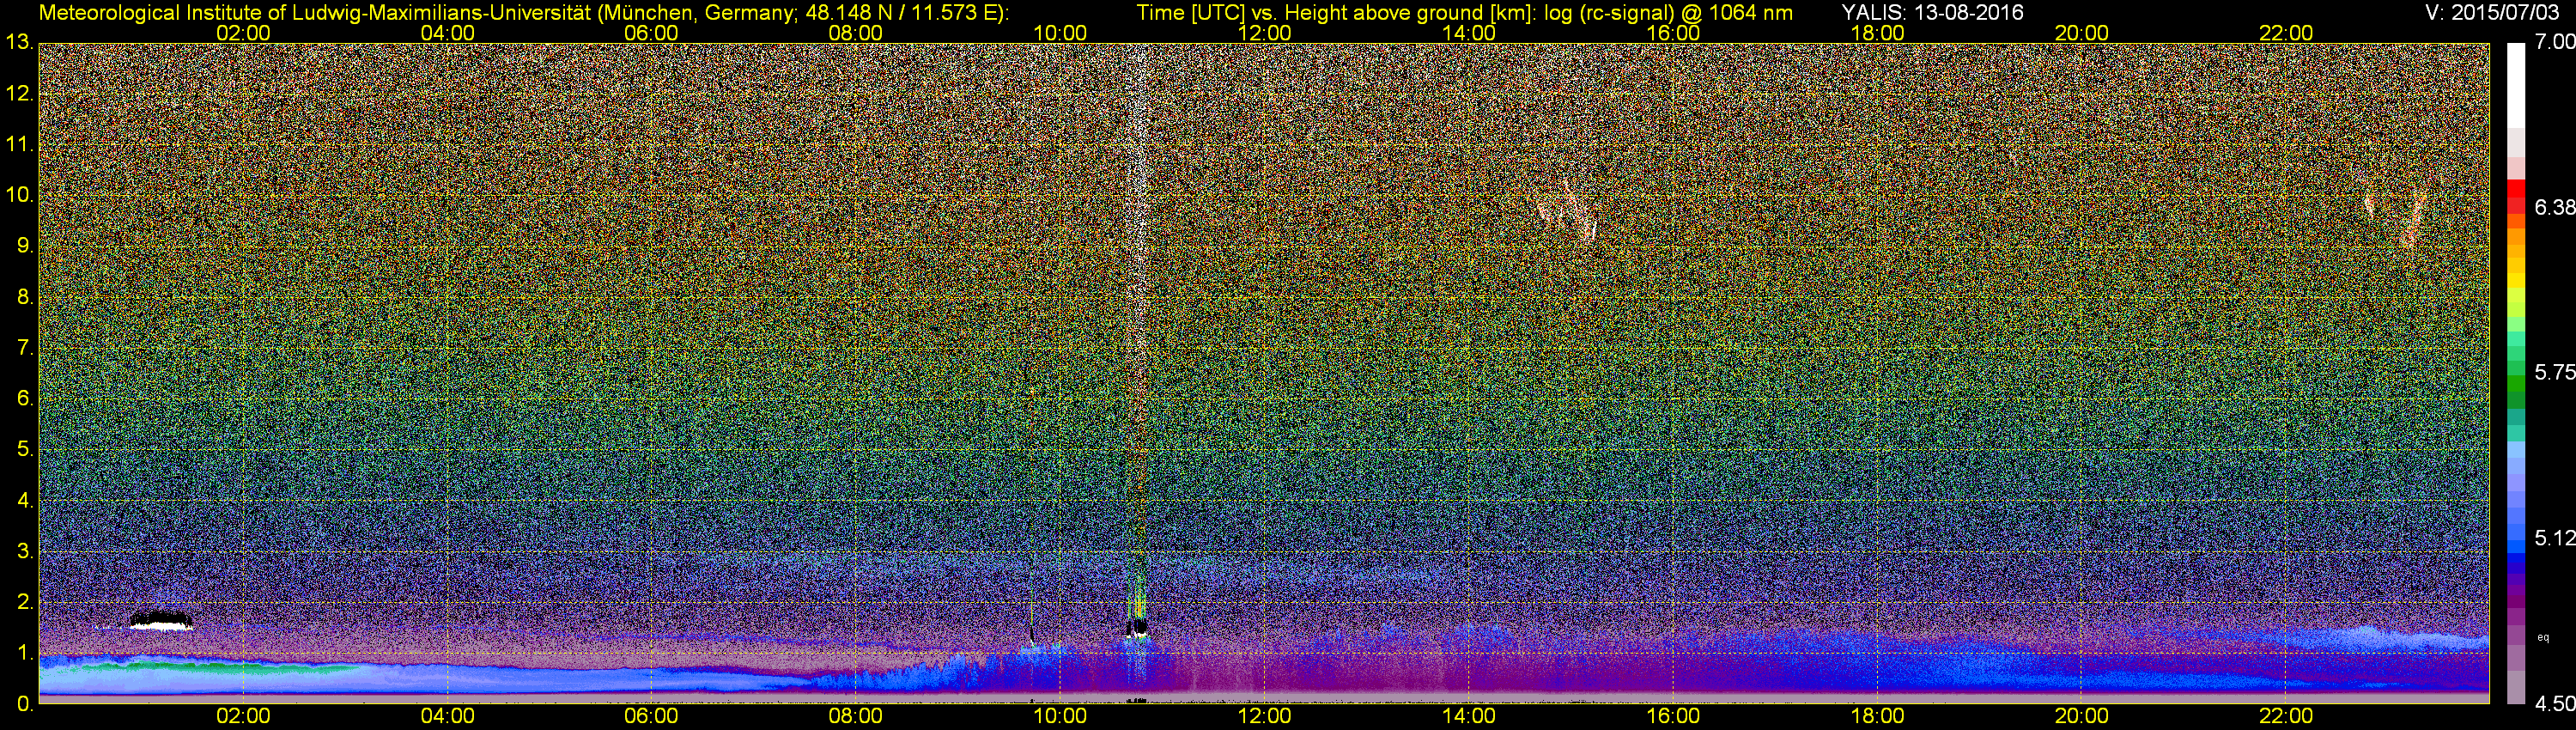Click the 3. km height axis label
2576x730 pixels.
(24, 552)
